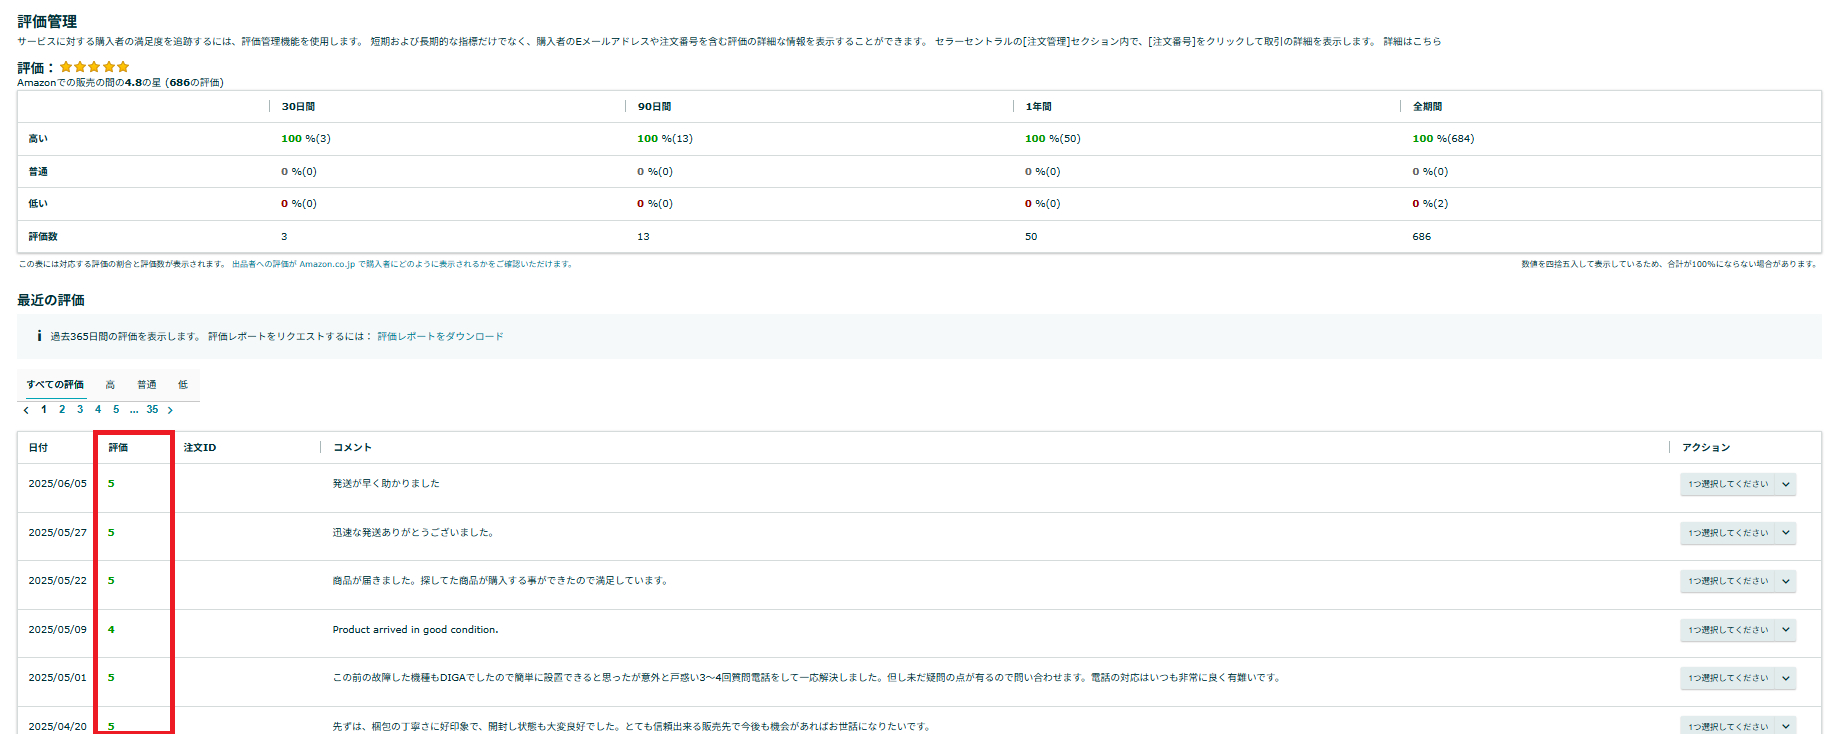Select the すべての評価 tab

pyautogui.click(x=55, y=385)
